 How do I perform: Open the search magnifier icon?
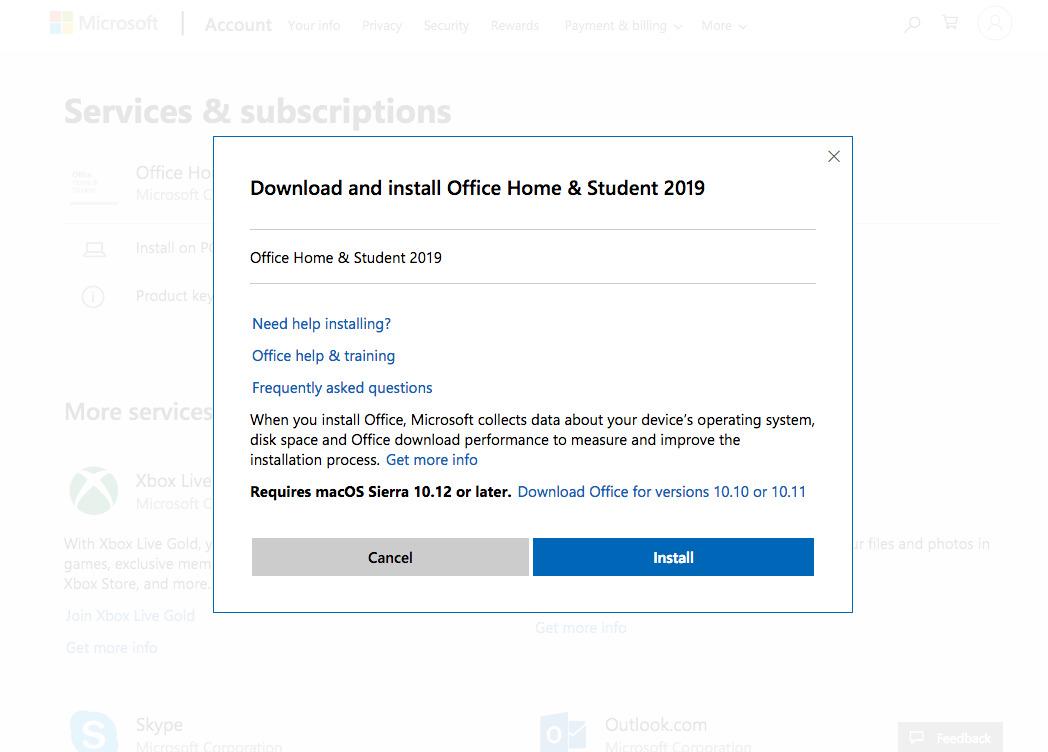pyautogui.click(x=912, y=25)
